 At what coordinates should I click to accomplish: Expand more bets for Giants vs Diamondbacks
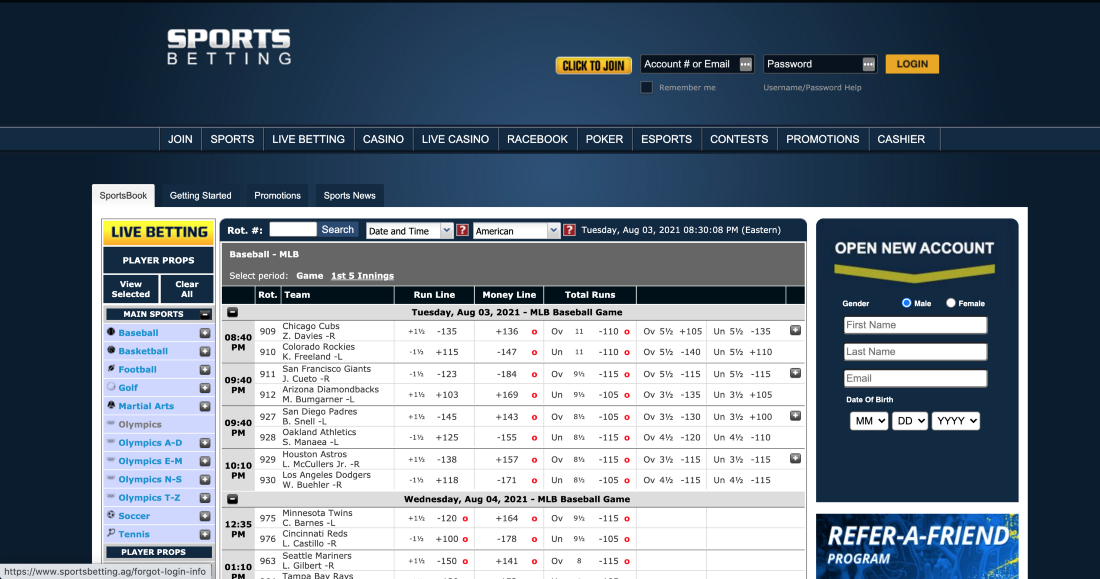795,373
